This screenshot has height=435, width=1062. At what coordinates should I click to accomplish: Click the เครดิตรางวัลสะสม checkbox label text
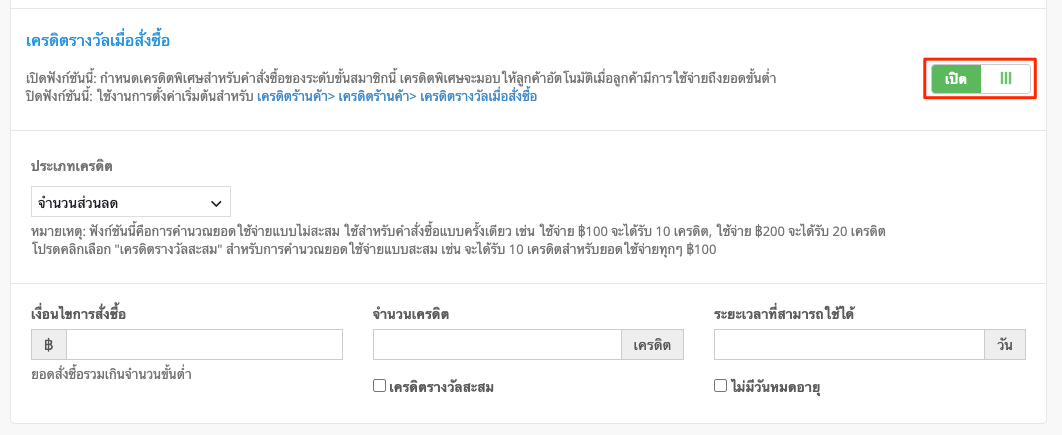(442, 388)
